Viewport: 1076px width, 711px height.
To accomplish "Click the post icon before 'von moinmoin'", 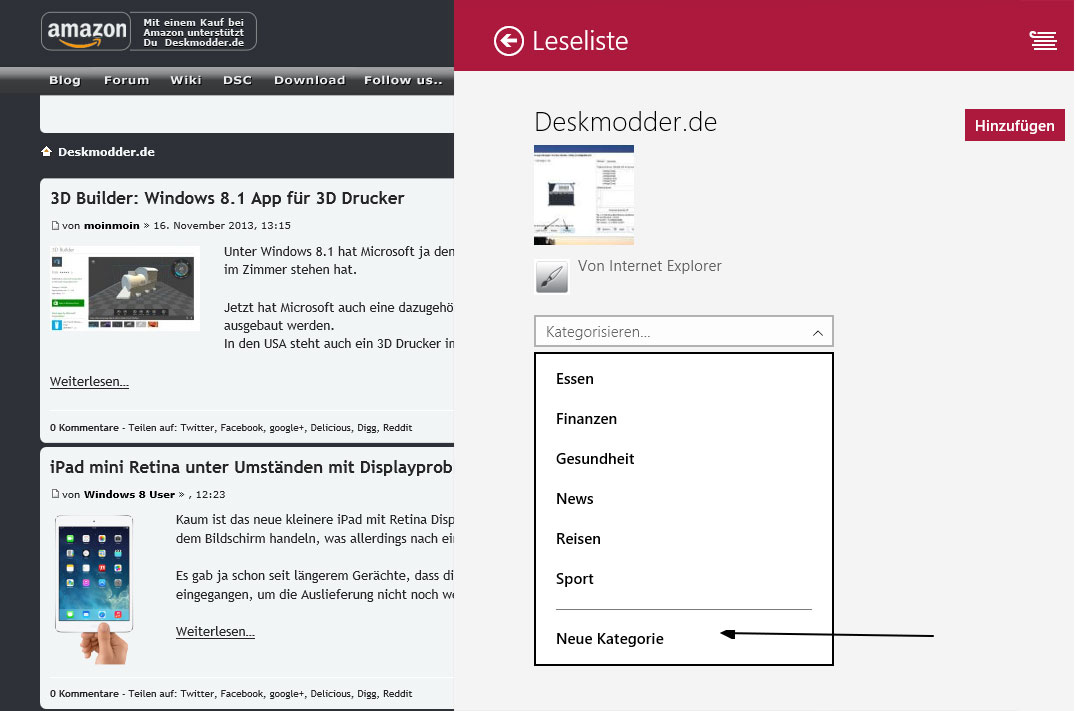I will tap(55, 226).
